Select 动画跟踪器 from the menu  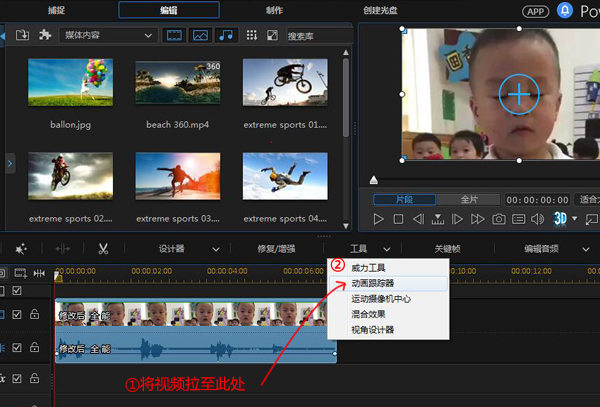(x=388, y=283)
